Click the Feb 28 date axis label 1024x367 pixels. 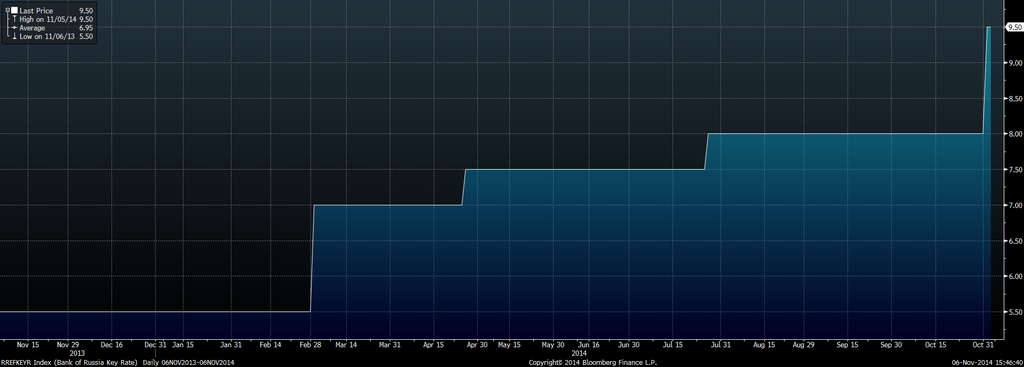point(310,344)
